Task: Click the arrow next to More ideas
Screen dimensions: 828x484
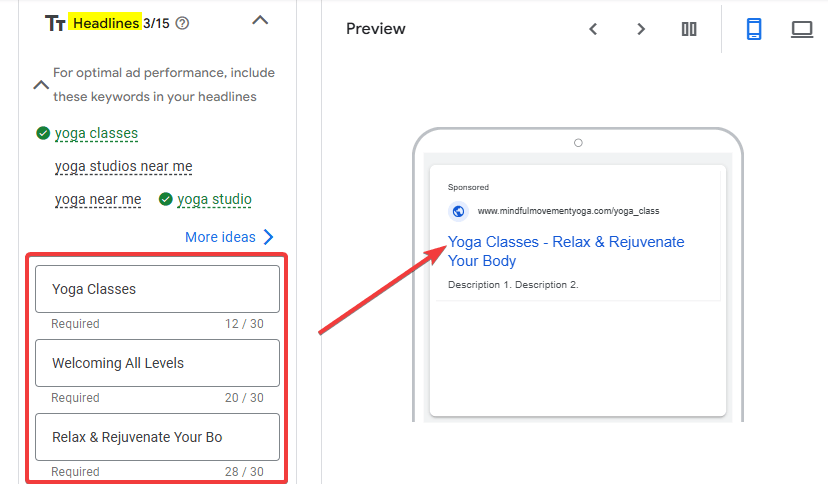Action: coord(268,237)
